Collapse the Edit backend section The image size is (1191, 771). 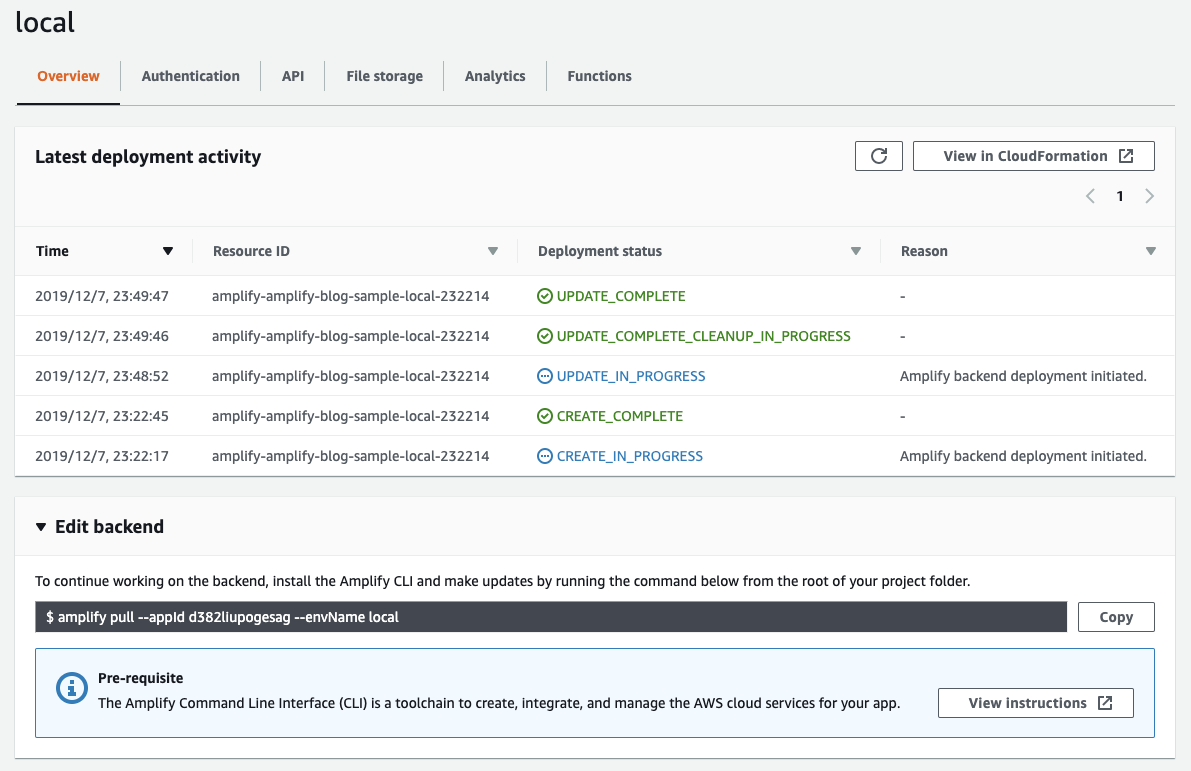pyautogui.click(x=41, y=527)
